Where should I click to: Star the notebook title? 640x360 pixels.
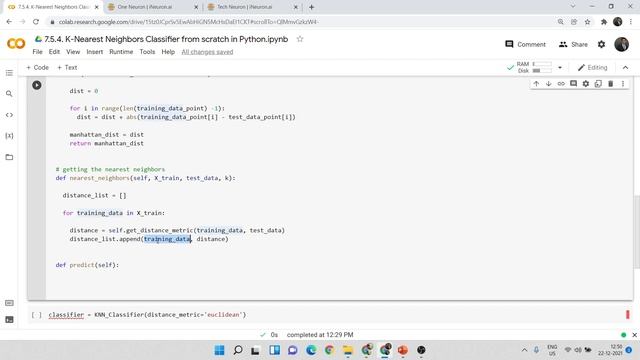click(x=300, y=39)
